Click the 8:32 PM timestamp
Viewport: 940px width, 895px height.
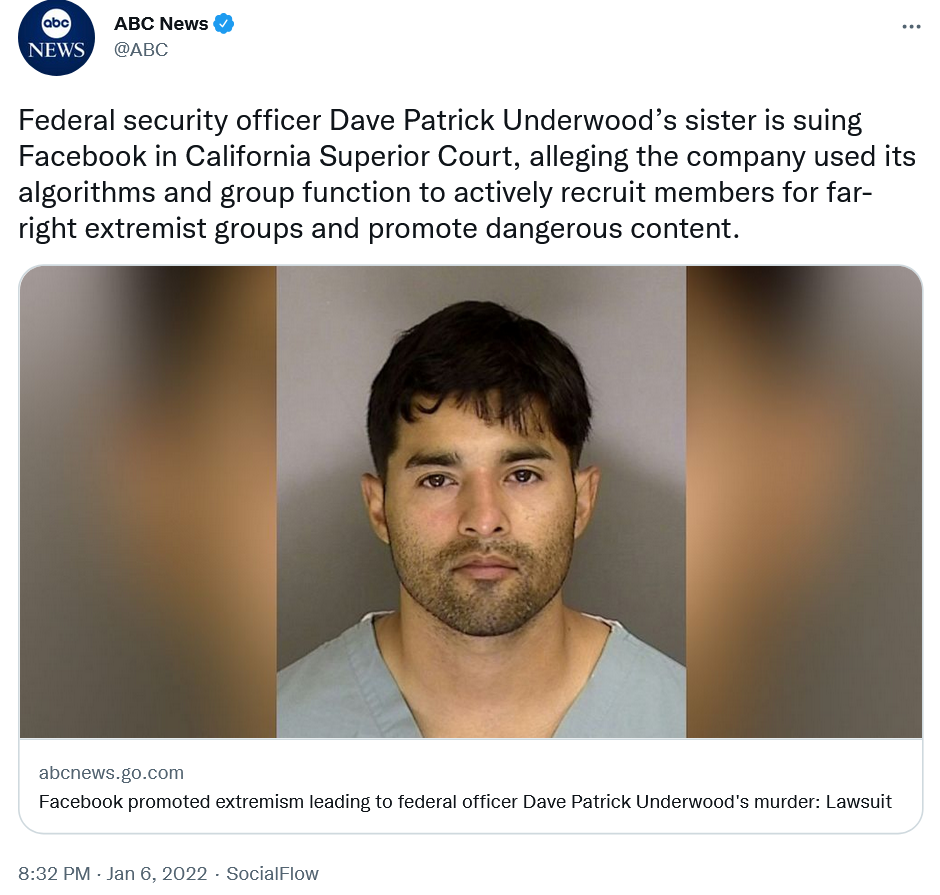pyautogui.click(x=54, y=873)
